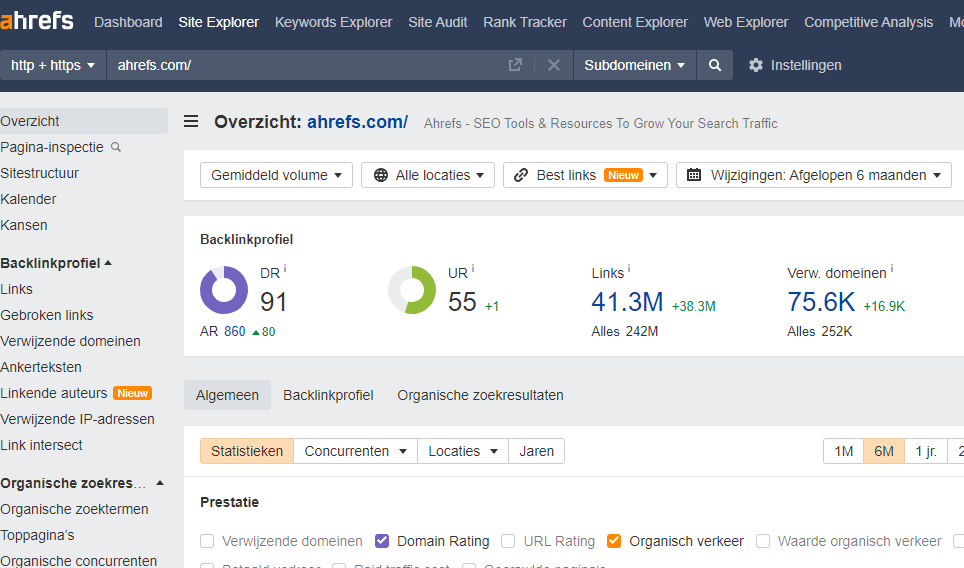The image size is (964, 568).
Task: Switch to the Algemeen tab
Action: tap(227, 395)
